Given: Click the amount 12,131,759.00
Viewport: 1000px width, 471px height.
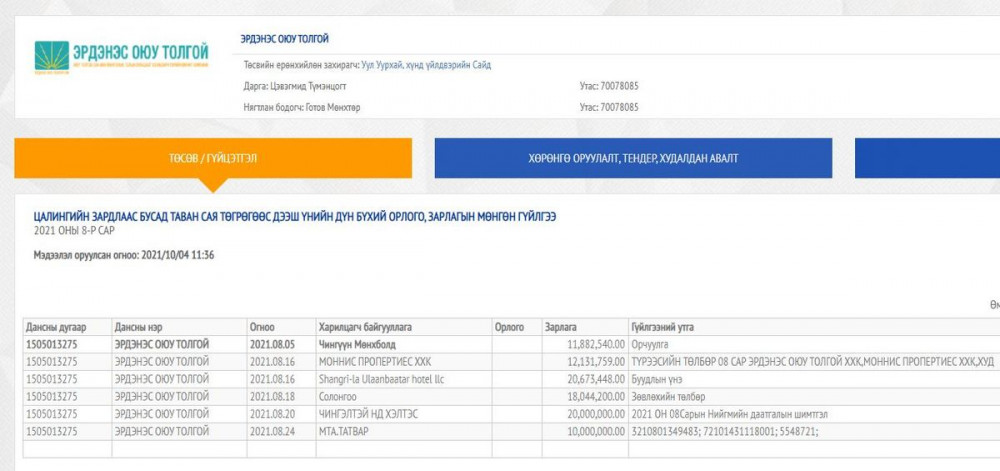Looking at the screenshot, I should click(596, 362).
